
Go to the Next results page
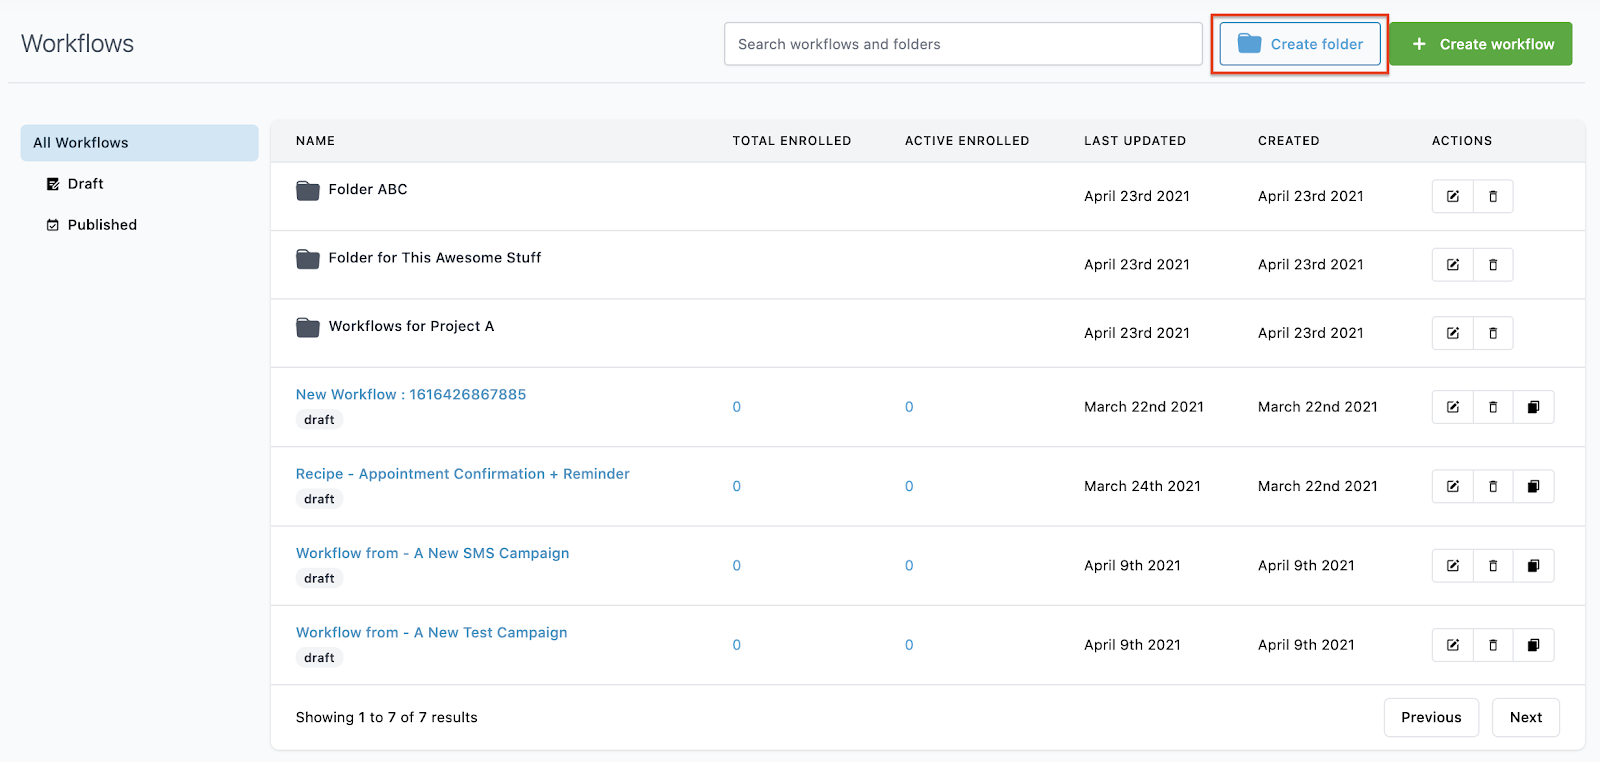point(1525,717)
